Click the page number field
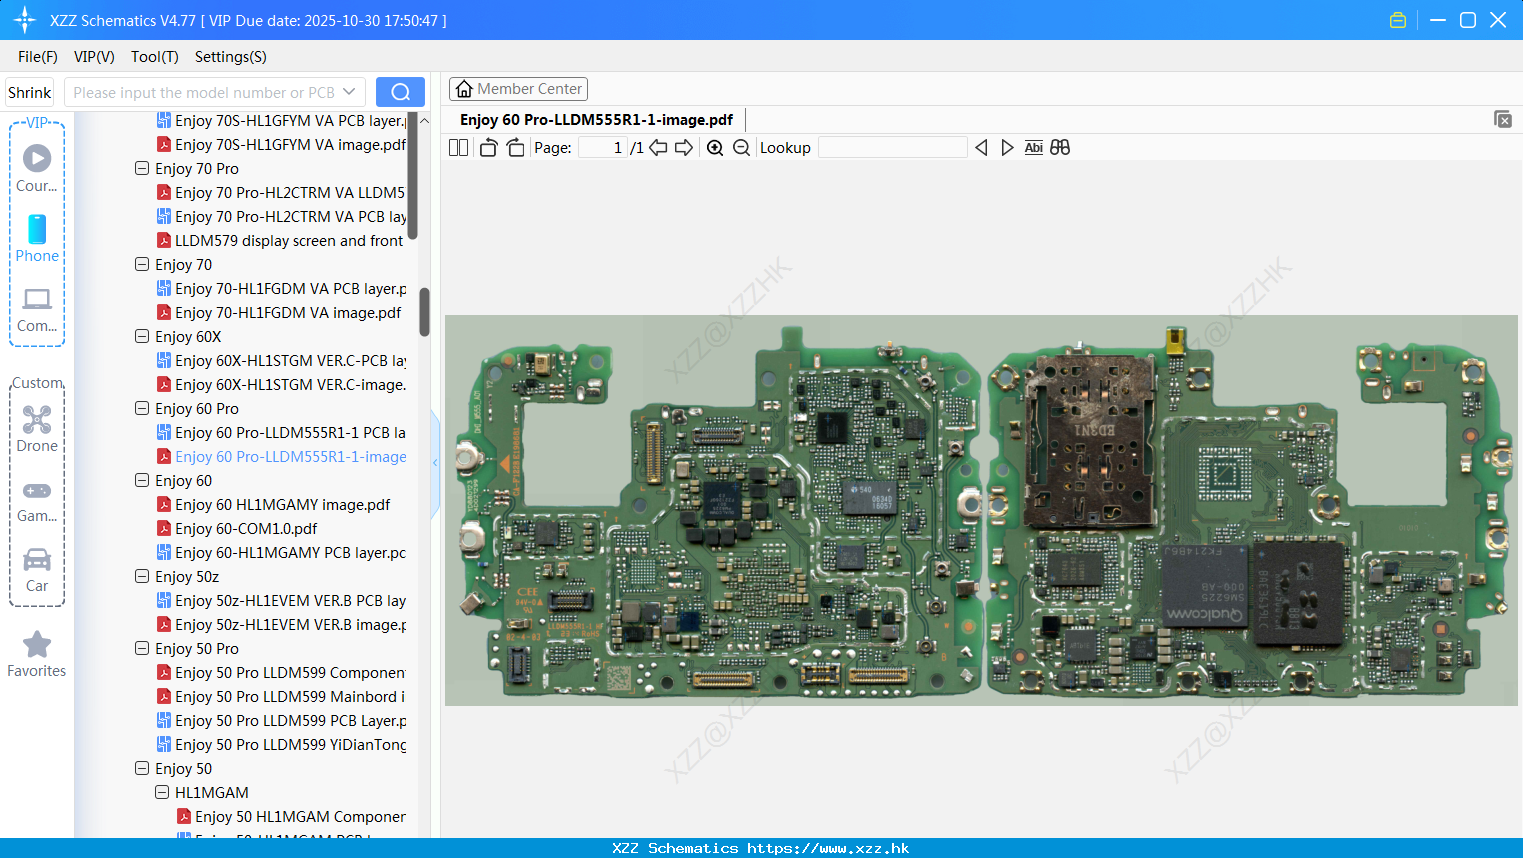 (x=603, y=148)
